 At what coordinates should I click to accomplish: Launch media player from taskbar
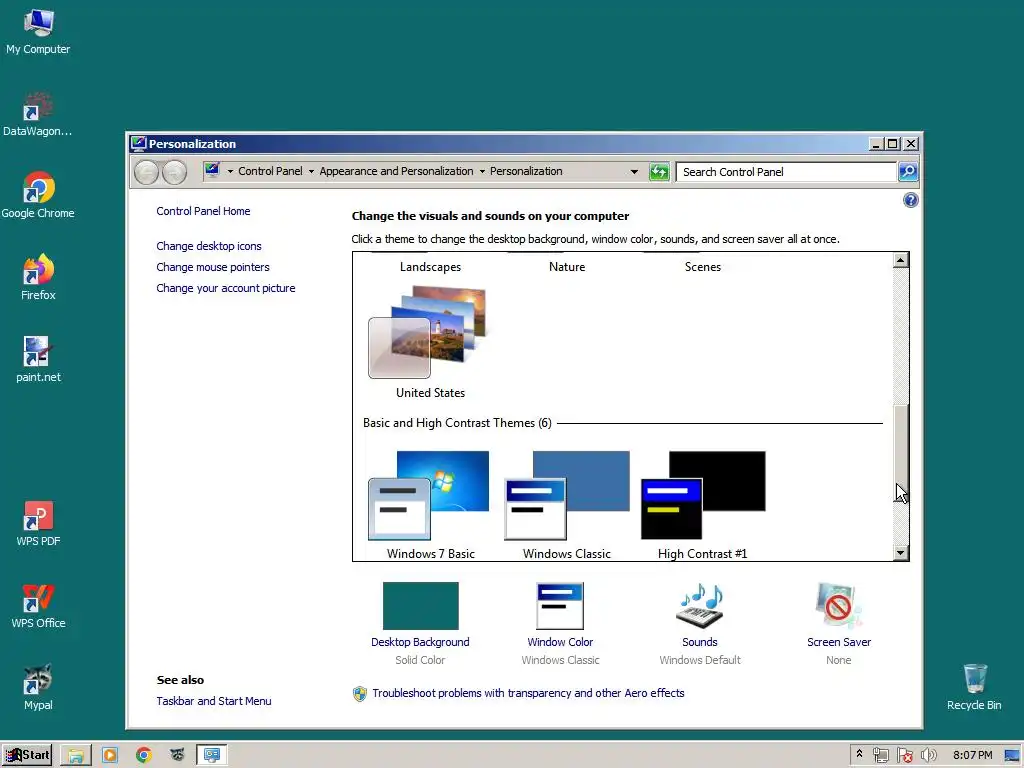pos(110,755)
